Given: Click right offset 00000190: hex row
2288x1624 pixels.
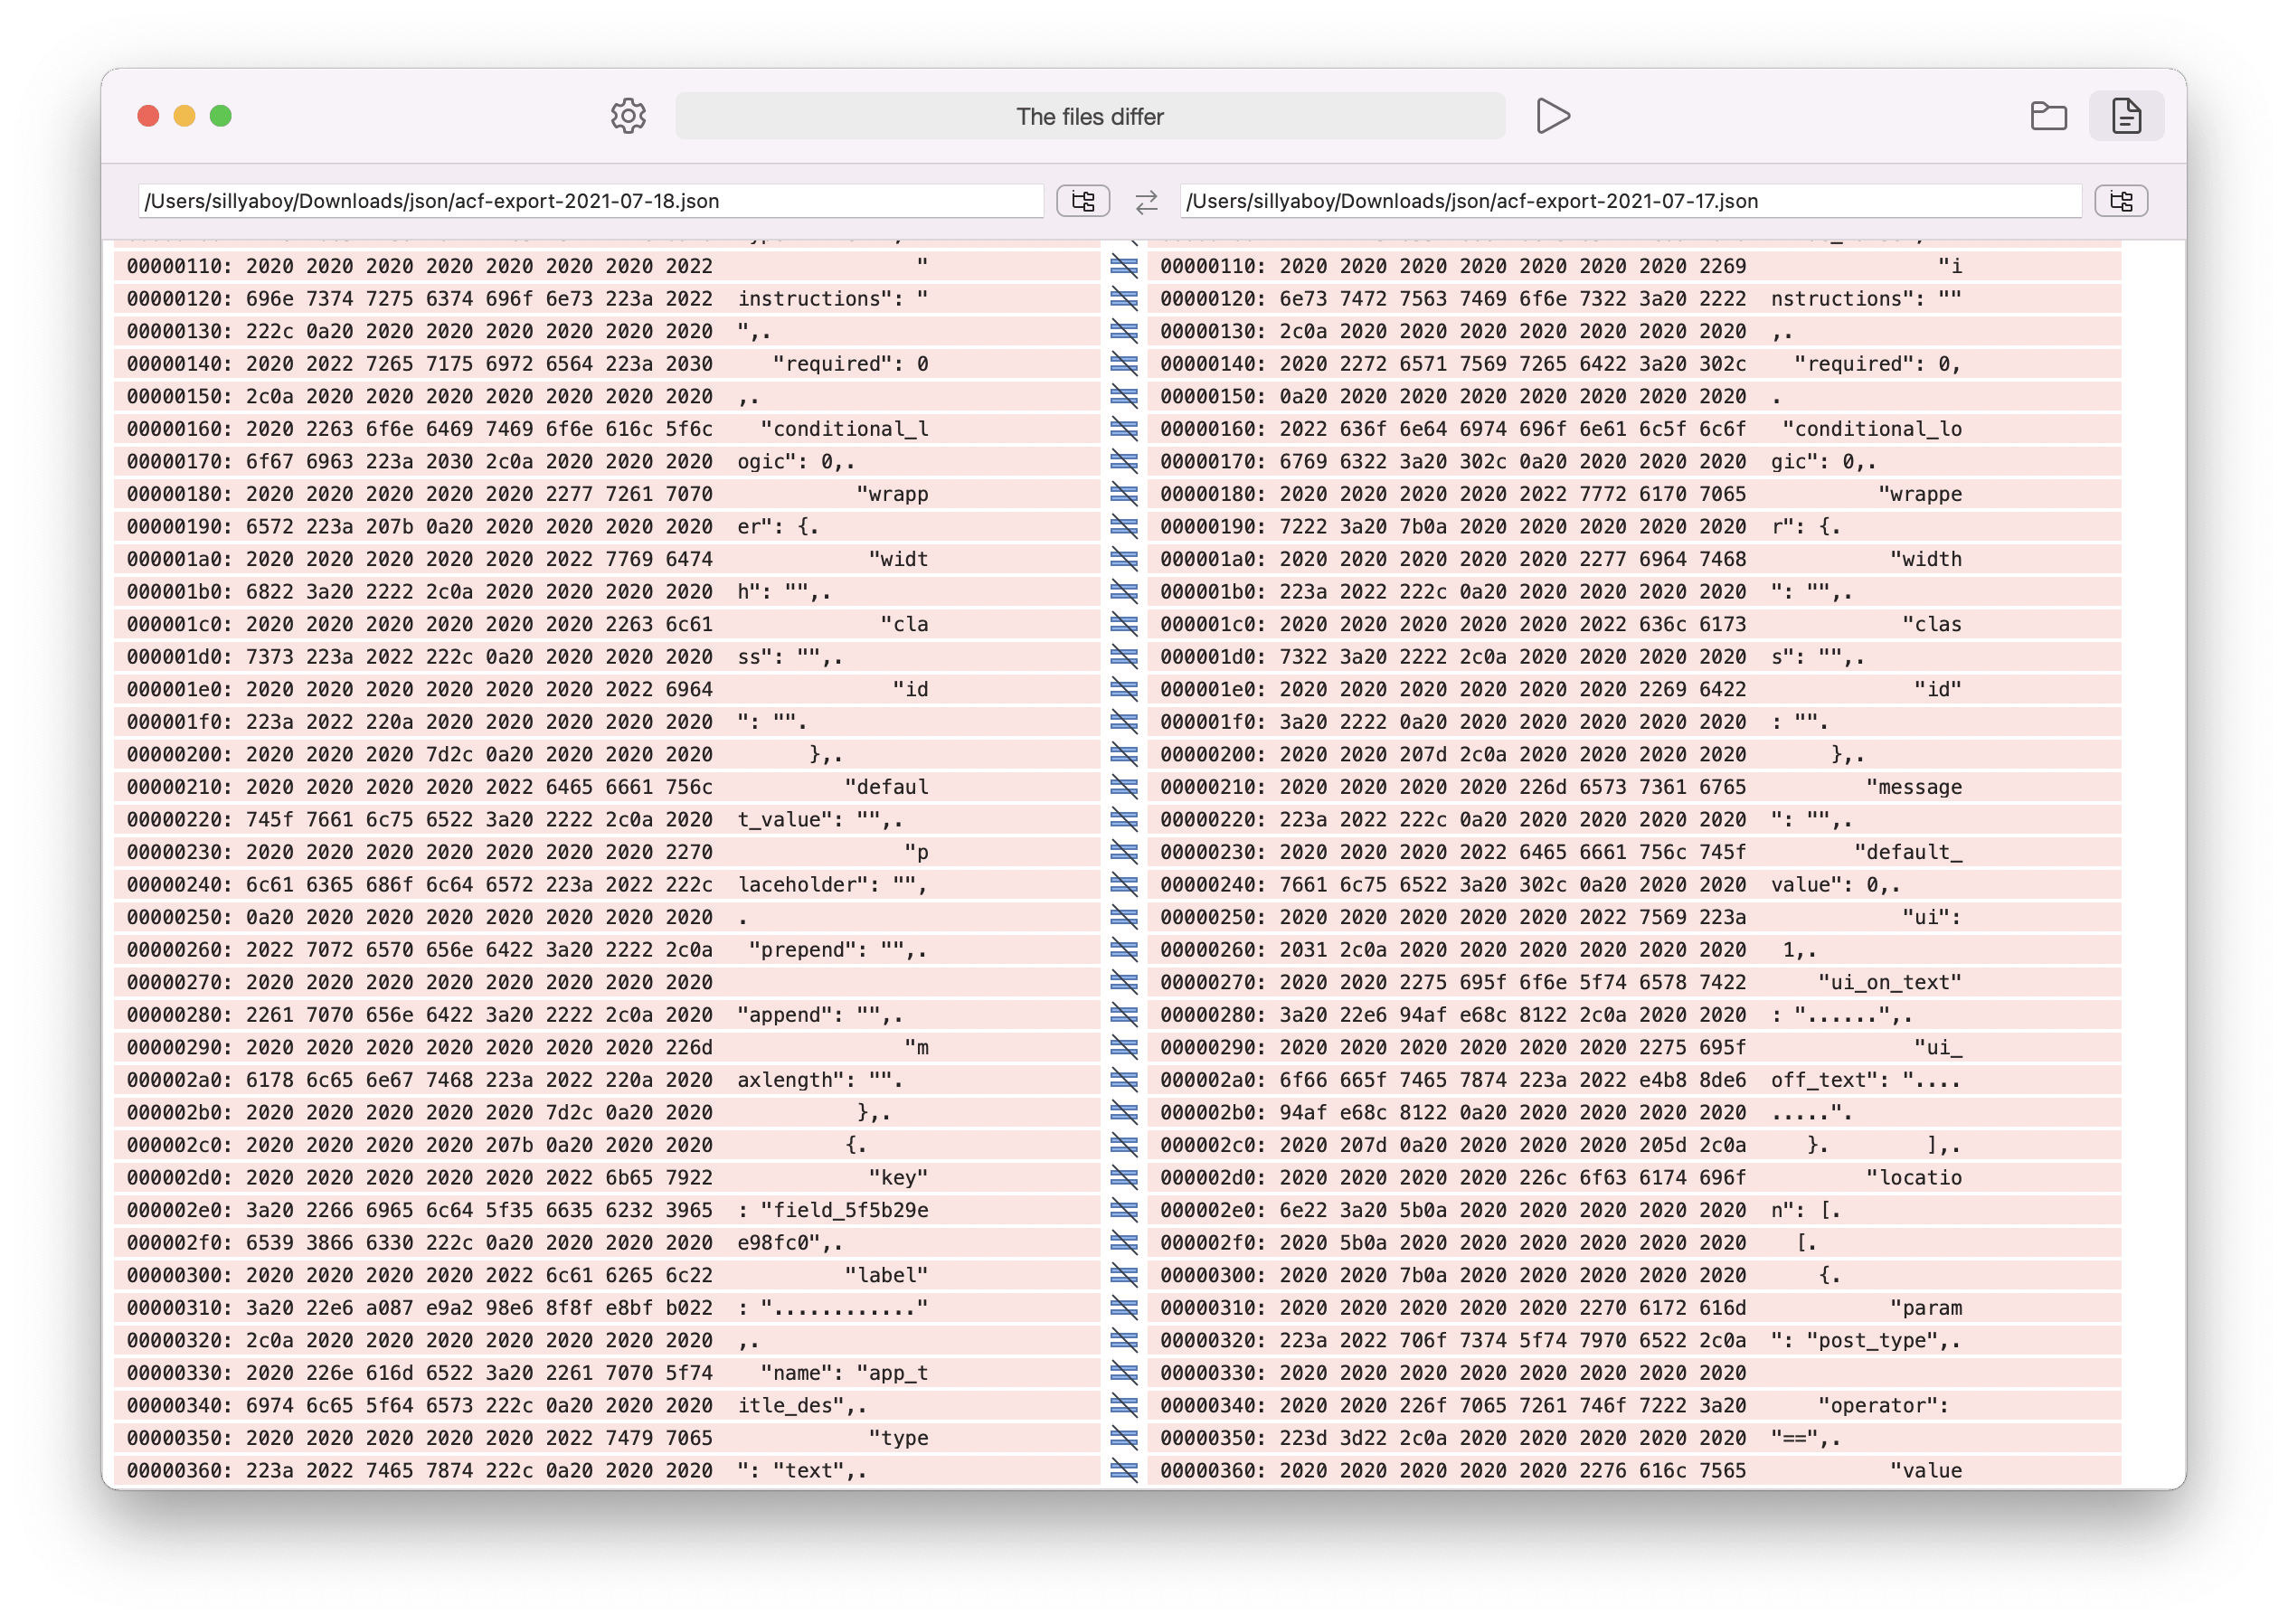Looking at the screenshot, I should tap(1634, 527).
